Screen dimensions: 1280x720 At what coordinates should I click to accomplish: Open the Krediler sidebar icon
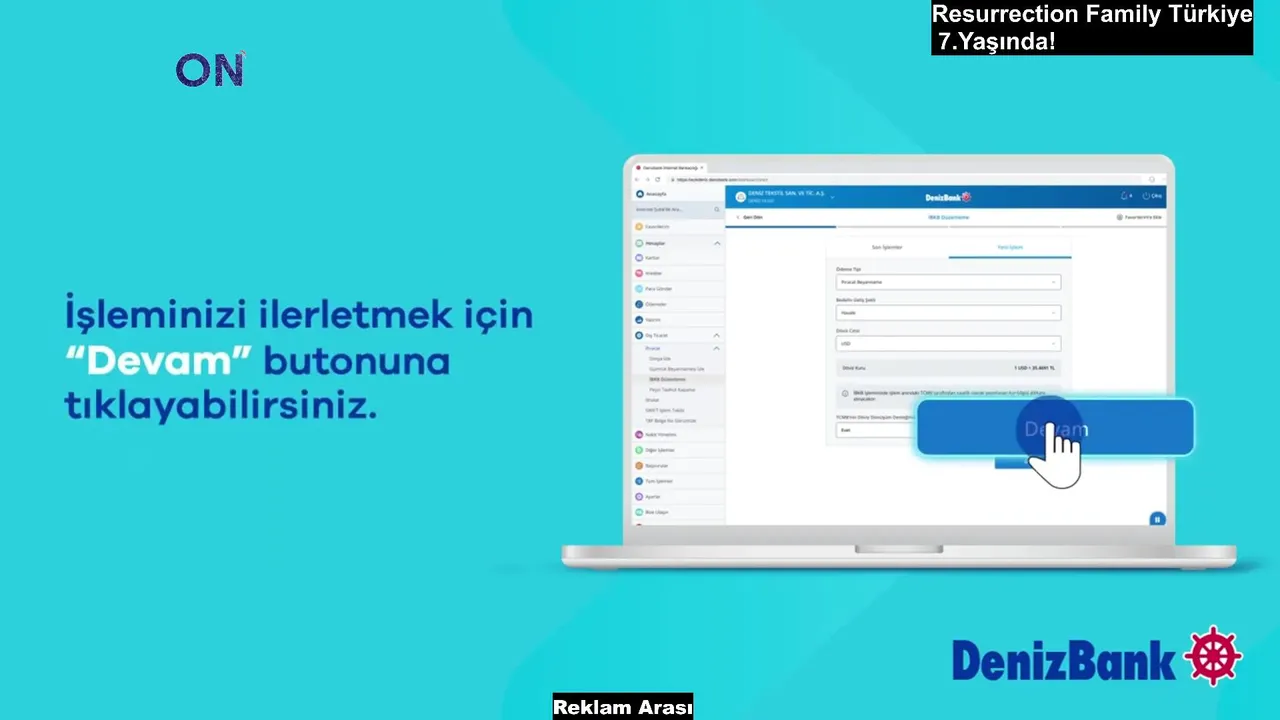(x=639, y=273)
